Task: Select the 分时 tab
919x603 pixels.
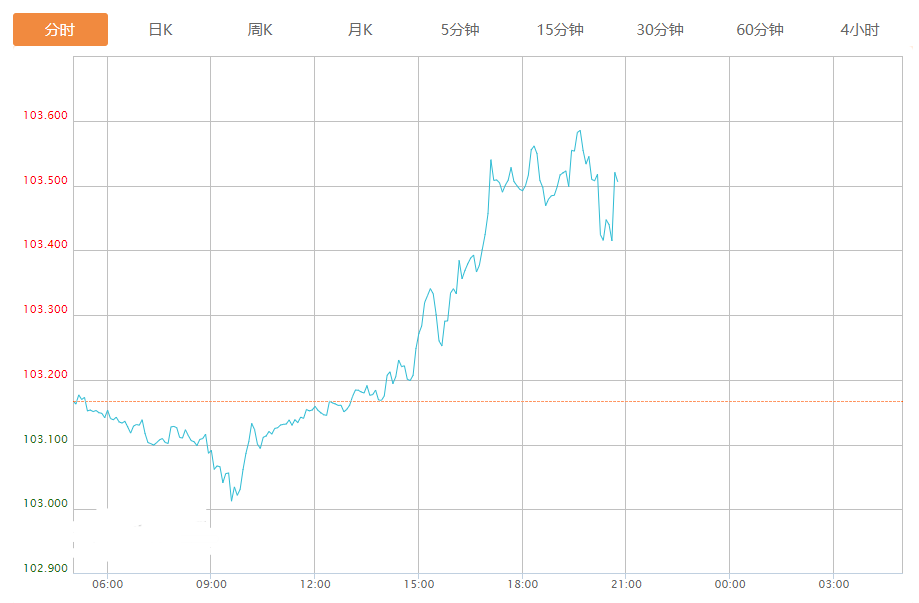Action: [x=60, y=30]
